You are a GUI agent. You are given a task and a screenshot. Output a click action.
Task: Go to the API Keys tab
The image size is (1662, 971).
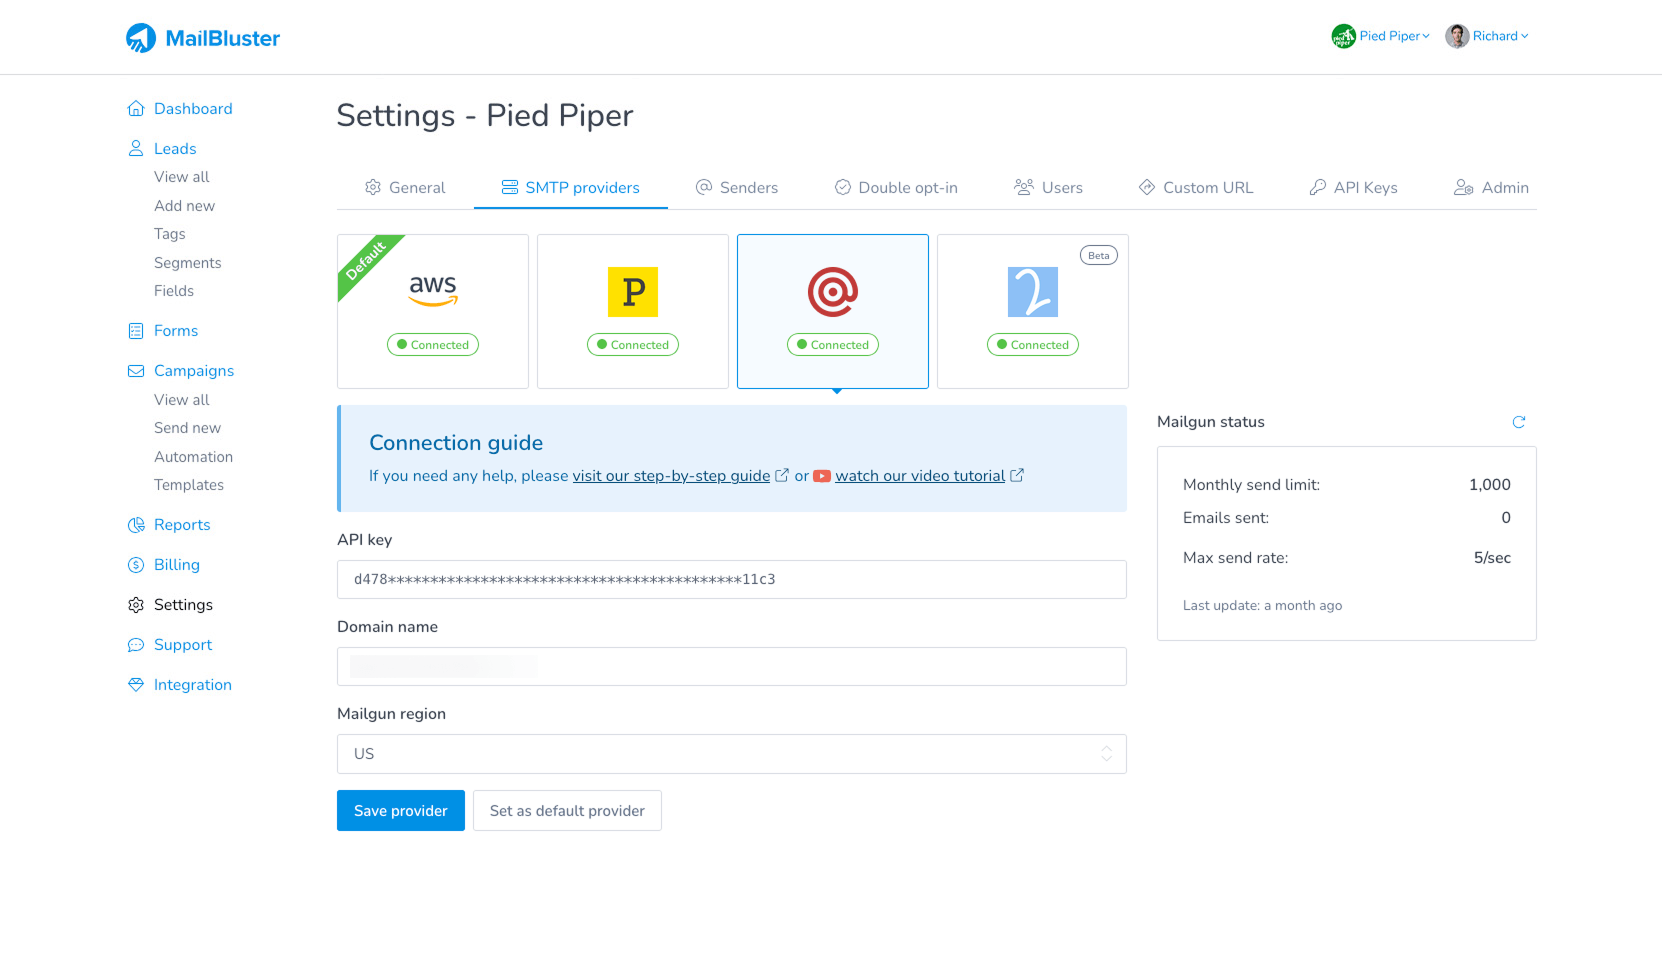click(x=1353, y=188)
